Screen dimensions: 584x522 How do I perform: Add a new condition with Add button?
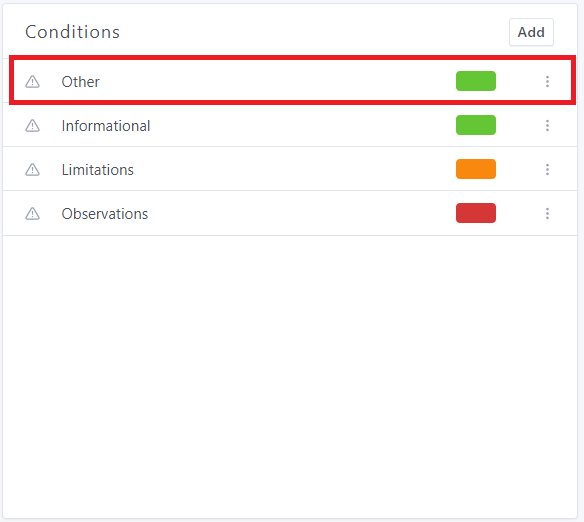coord(531,32)
